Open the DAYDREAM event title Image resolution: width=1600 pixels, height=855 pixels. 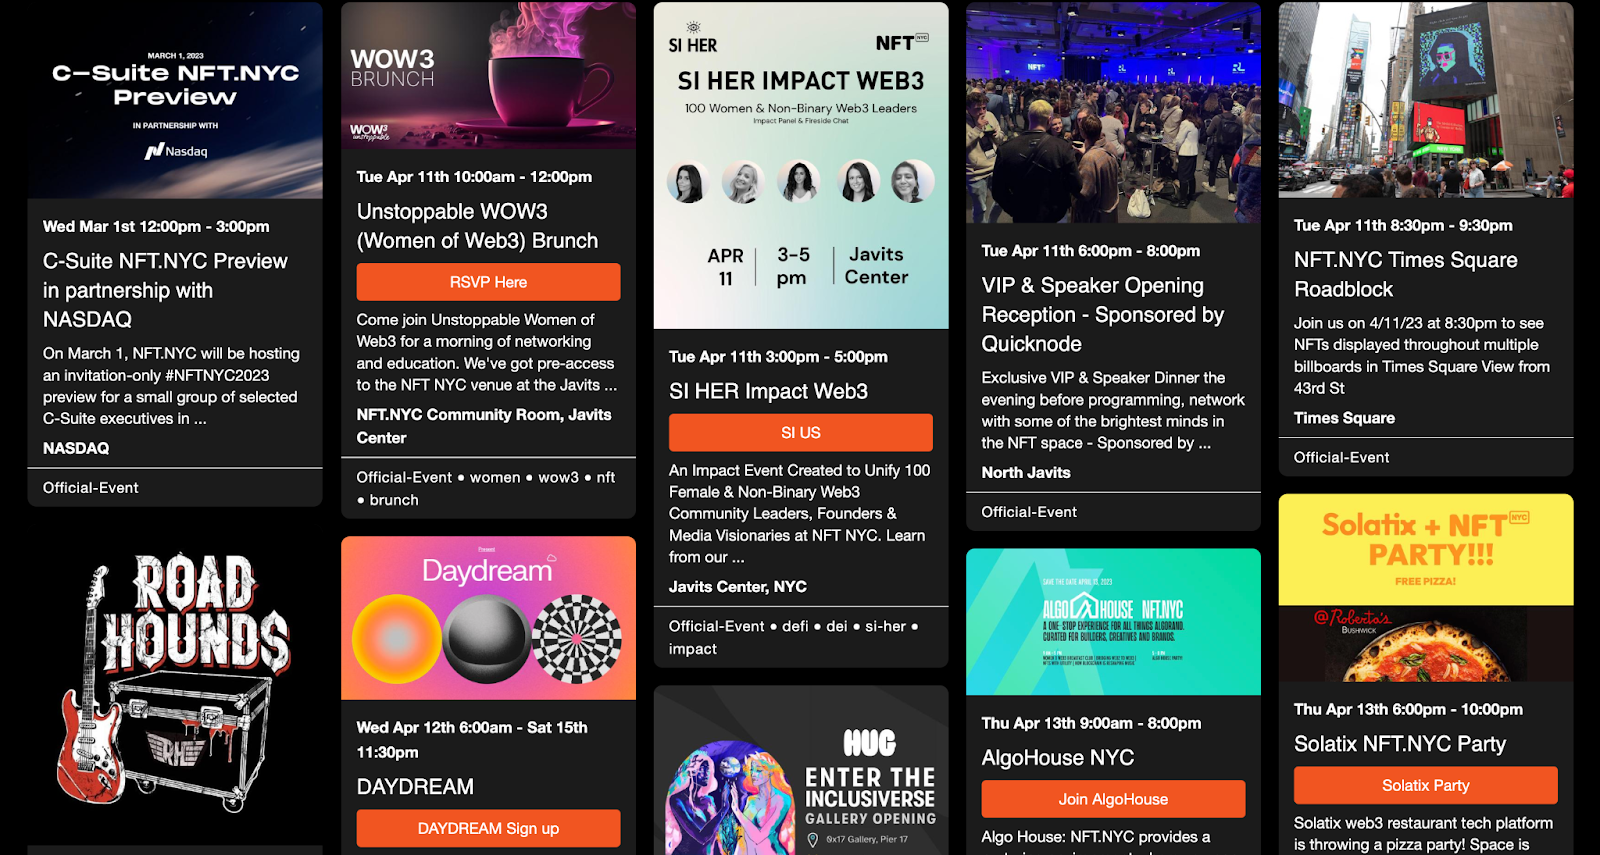(x=415, y=787)
